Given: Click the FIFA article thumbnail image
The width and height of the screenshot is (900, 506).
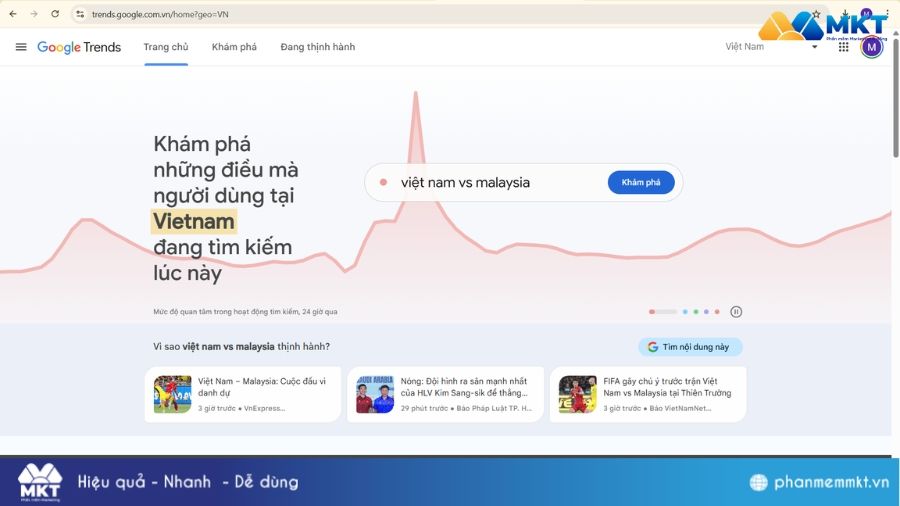Looking at the screenshot, I should coord(577,394).
